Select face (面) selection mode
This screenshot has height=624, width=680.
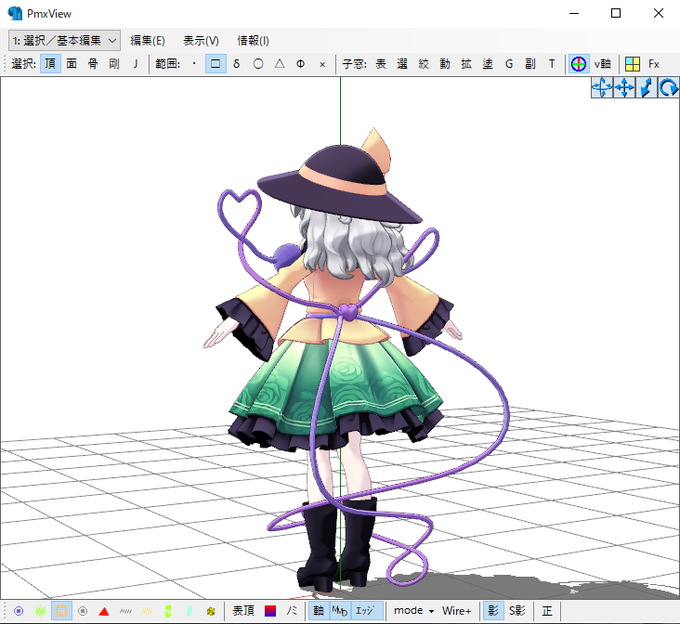(x=72, y=64)
